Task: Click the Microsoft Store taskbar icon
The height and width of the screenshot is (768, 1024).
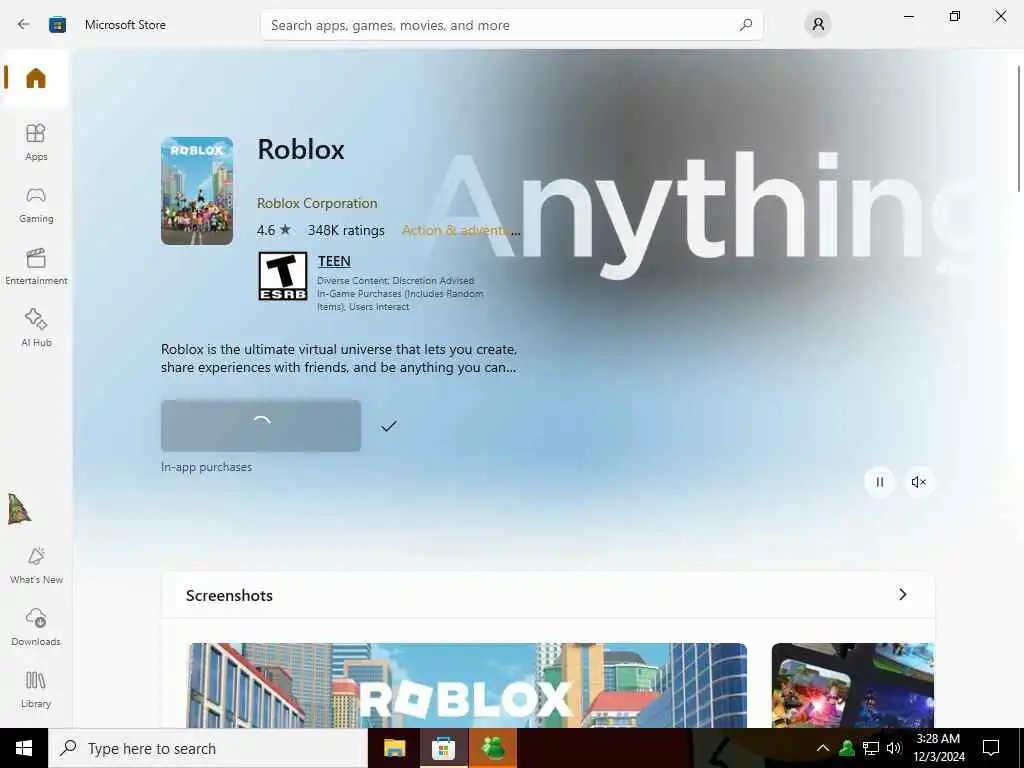Action: point(443,748)
